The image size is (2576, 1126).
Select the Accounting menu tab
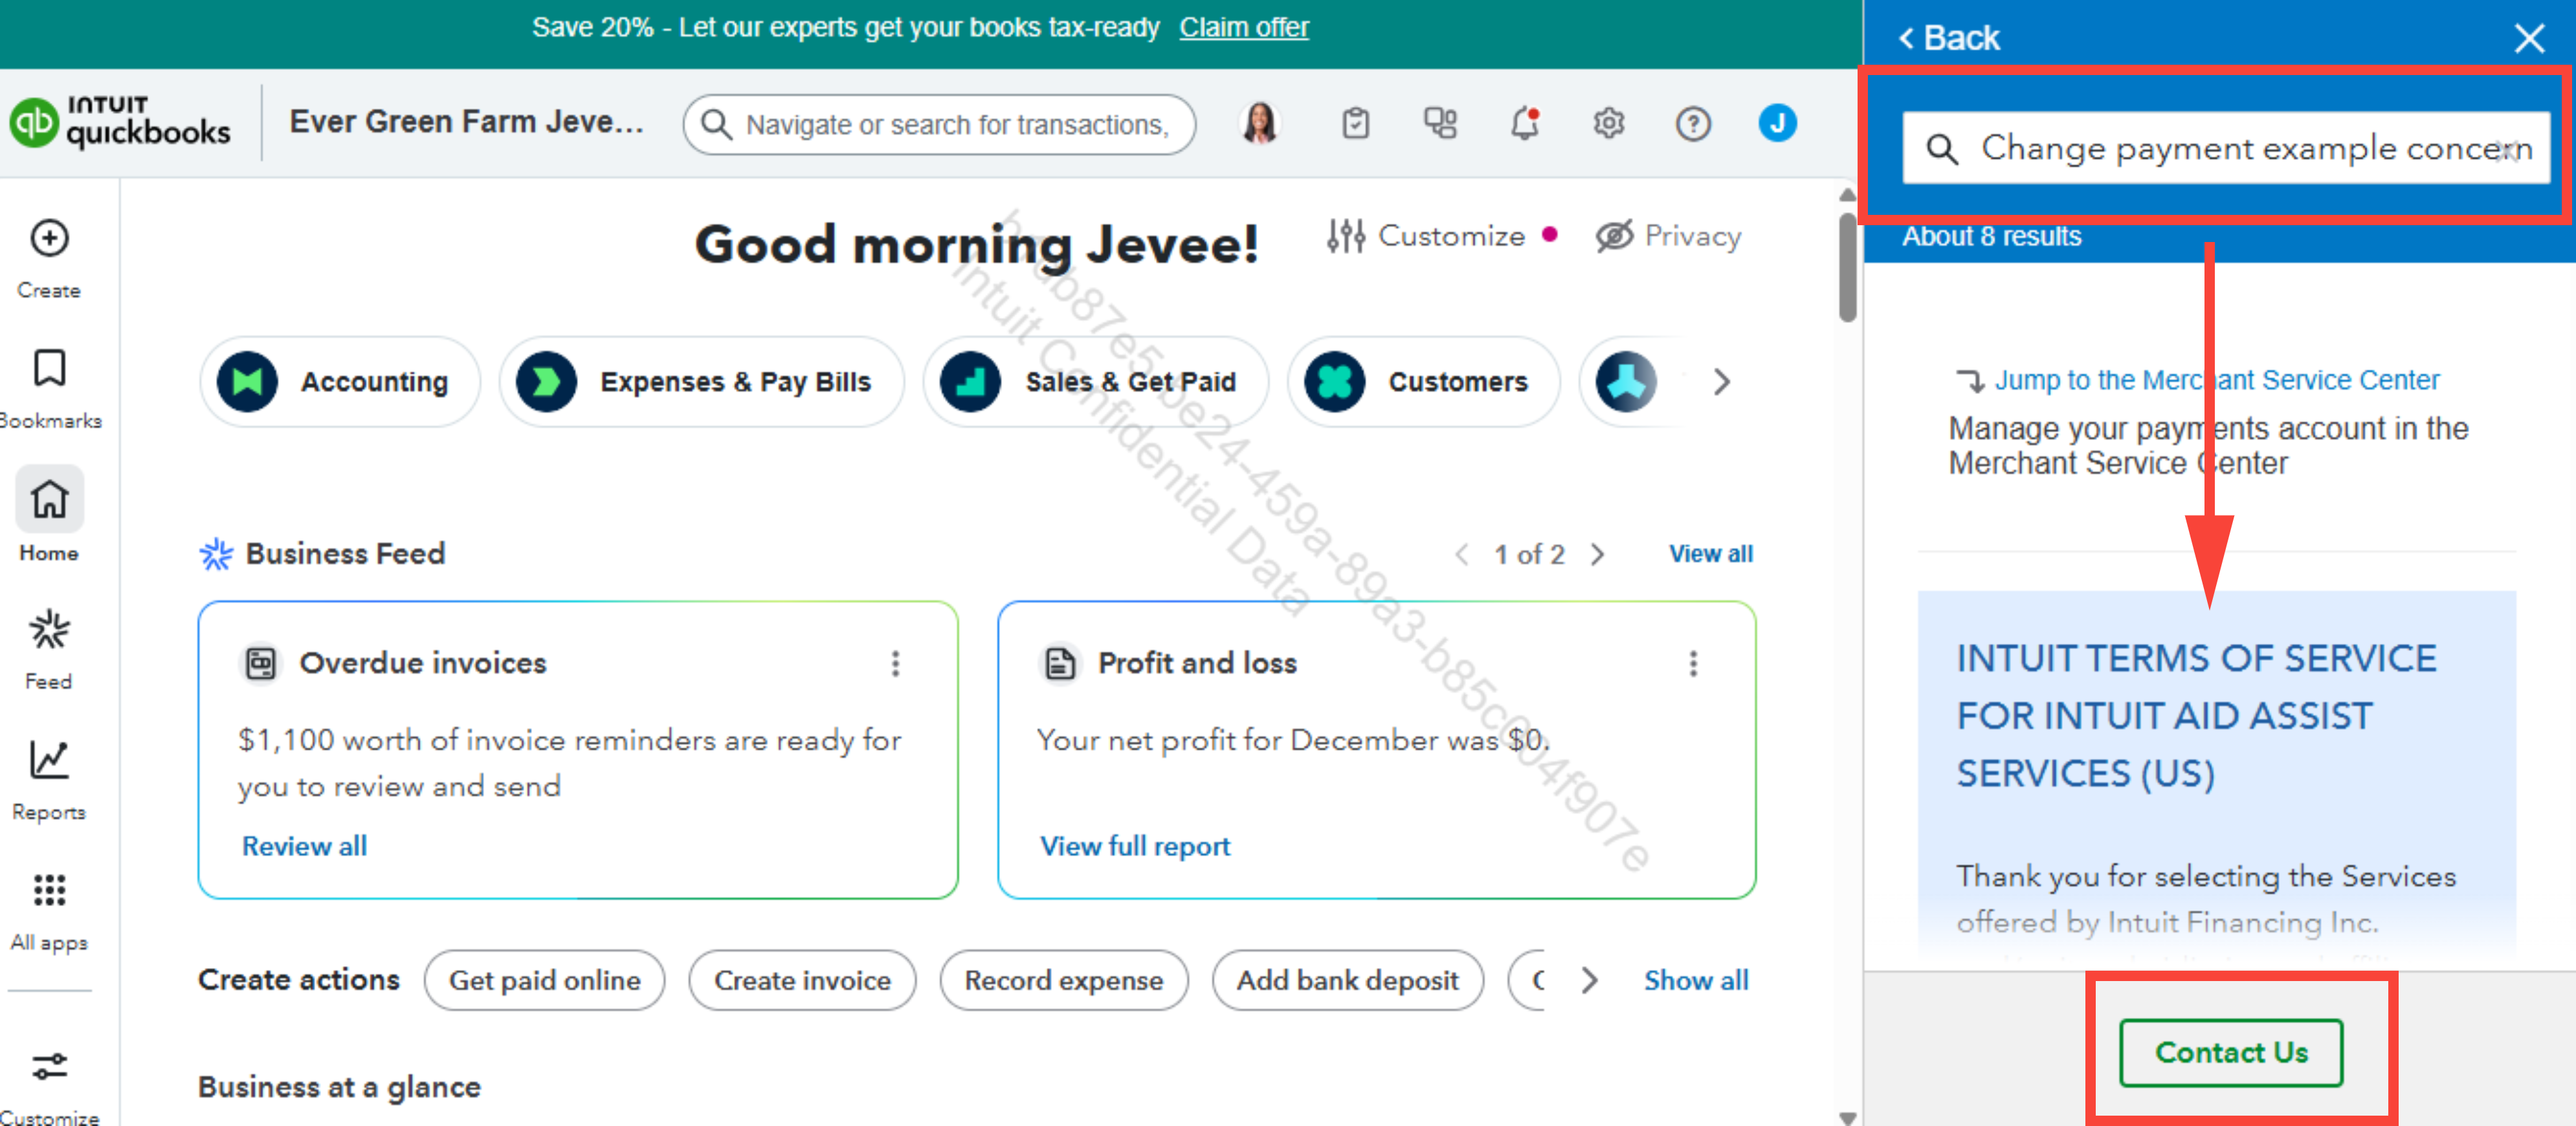[x=340, y=382]
